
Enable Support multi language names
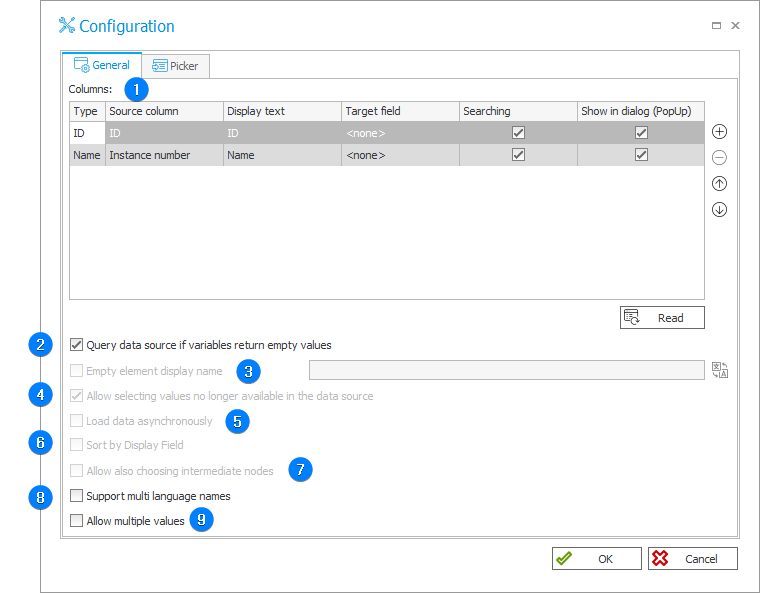[77, 496]
